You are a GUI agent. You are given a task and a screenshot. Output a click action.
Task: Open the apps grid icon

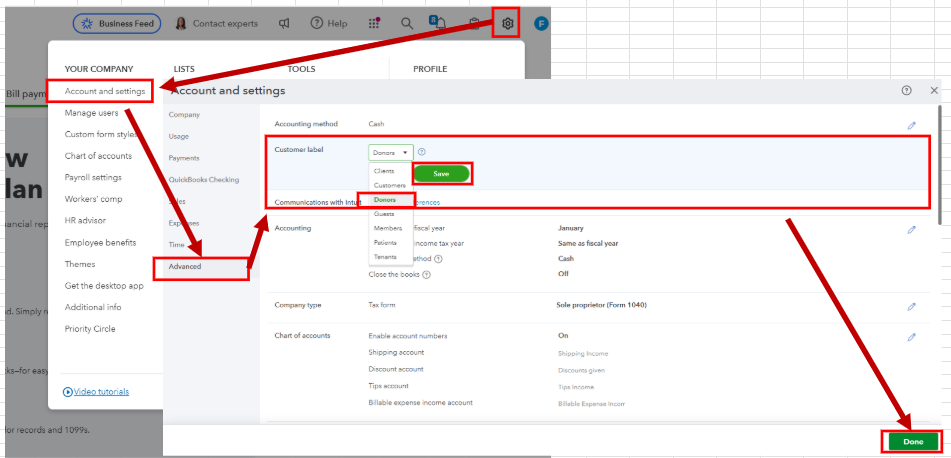pos(374,24)
